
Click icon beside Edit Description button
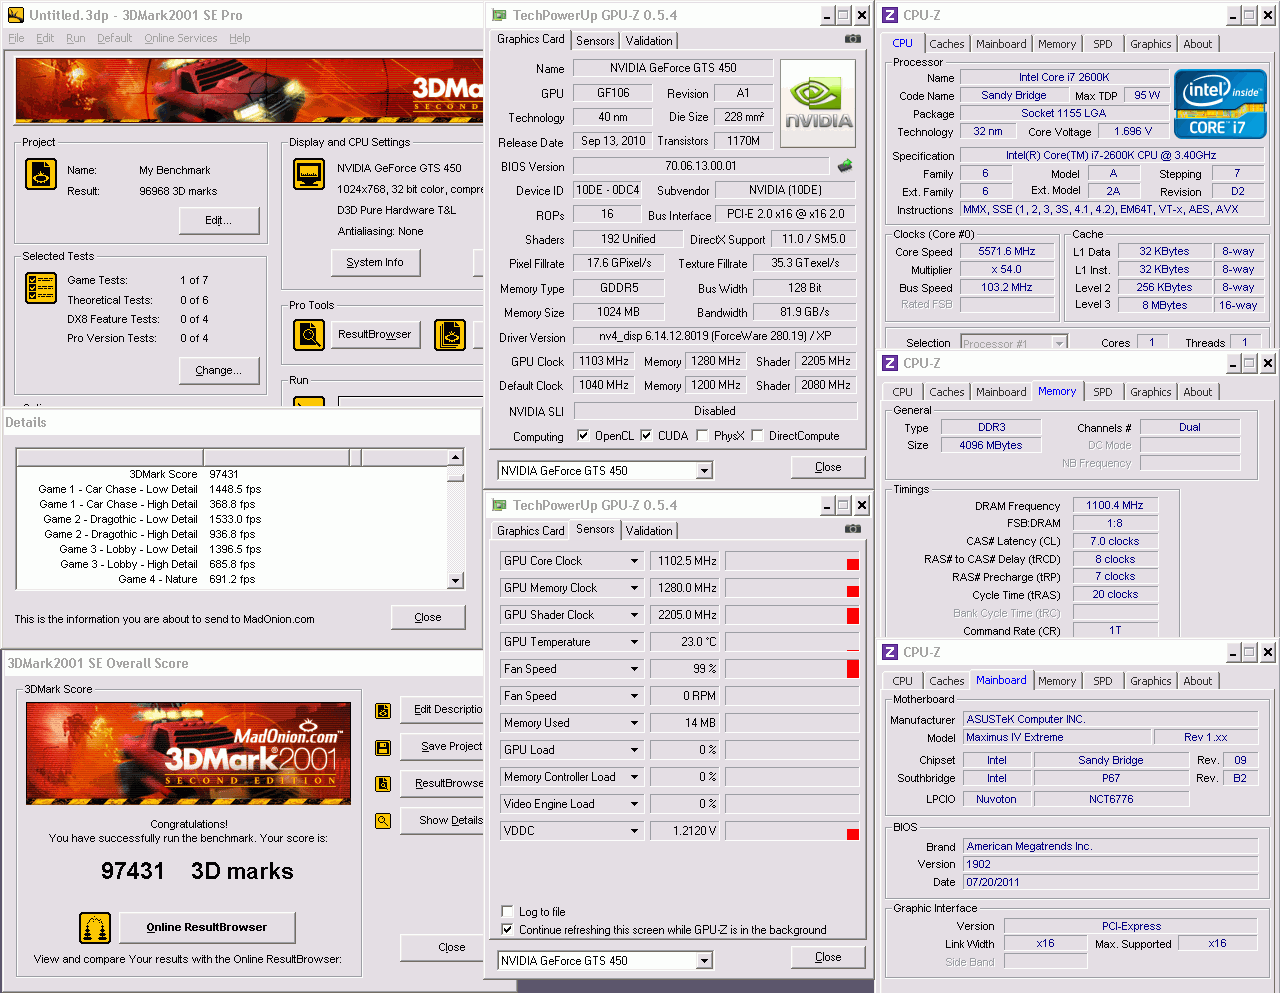coord(383,711)
